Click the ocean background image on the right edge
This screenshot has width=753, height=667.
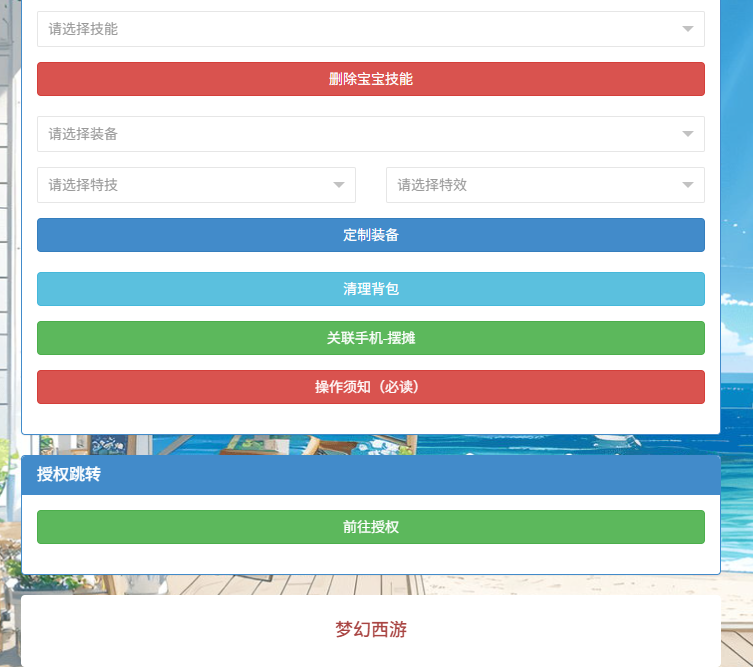point(738,400)
